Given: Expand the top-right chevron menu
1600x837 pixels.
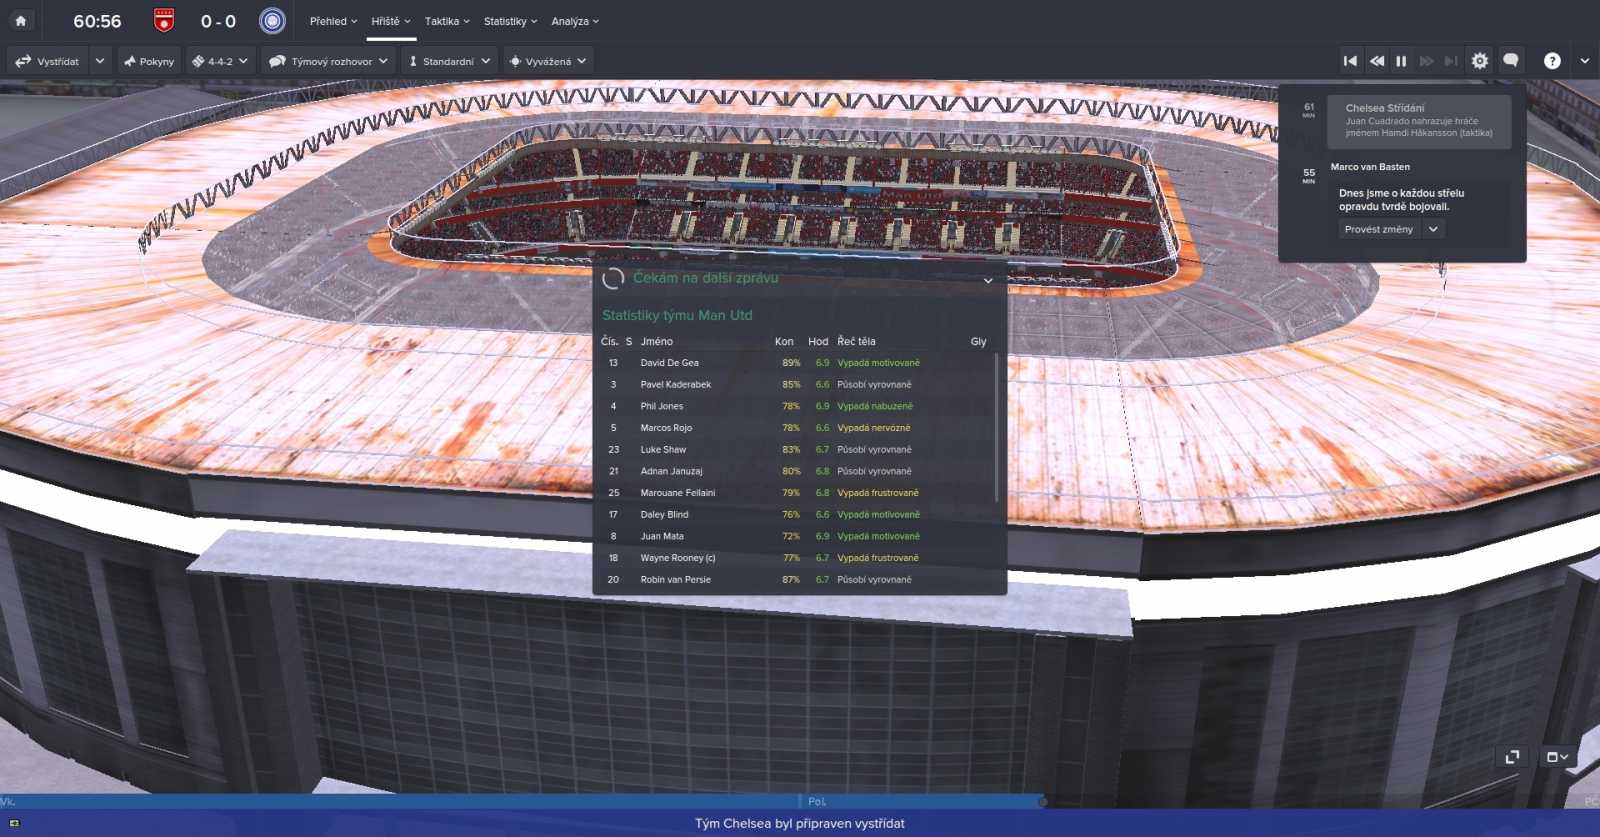Looking at the screenshot, I should click(x=1584, y=61).
